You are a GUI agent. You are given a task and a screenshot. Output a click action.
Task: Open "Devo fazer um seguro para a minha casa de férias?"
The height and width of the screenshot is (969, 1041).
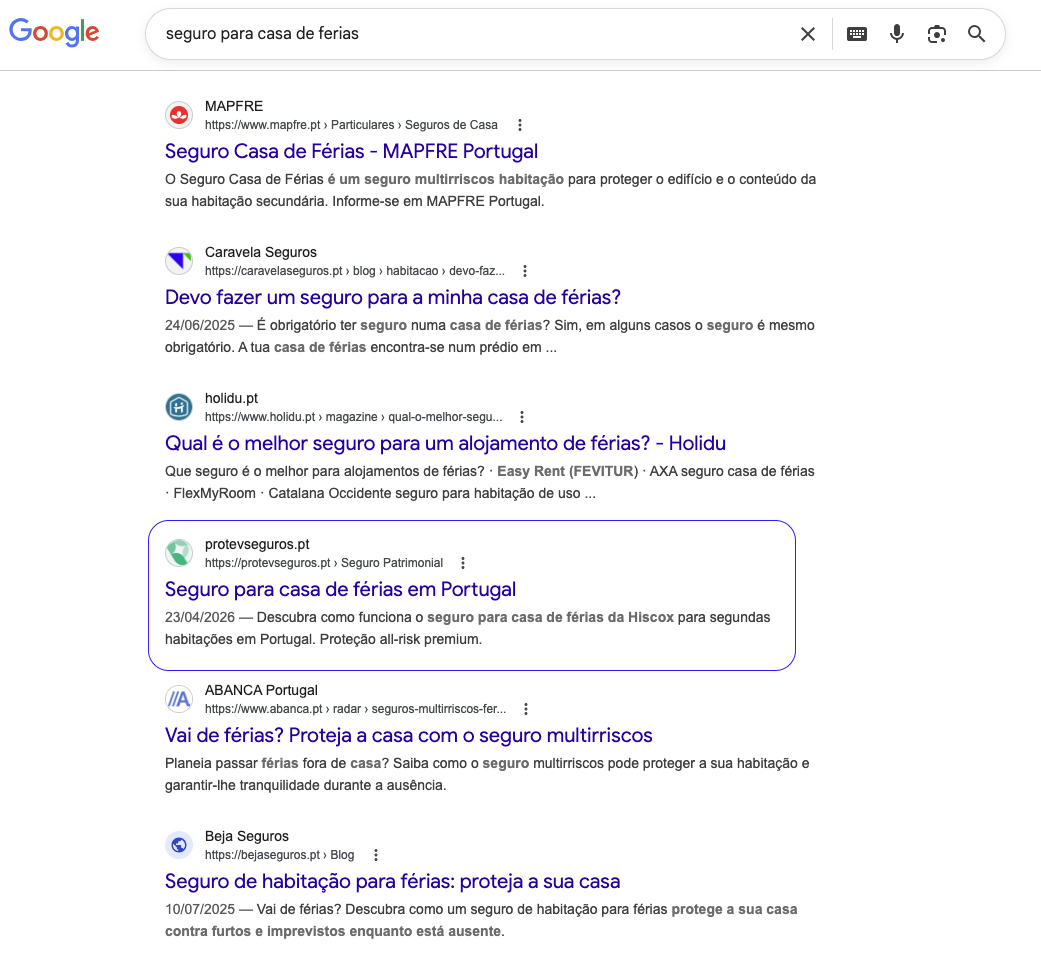(x=392, y=297)
